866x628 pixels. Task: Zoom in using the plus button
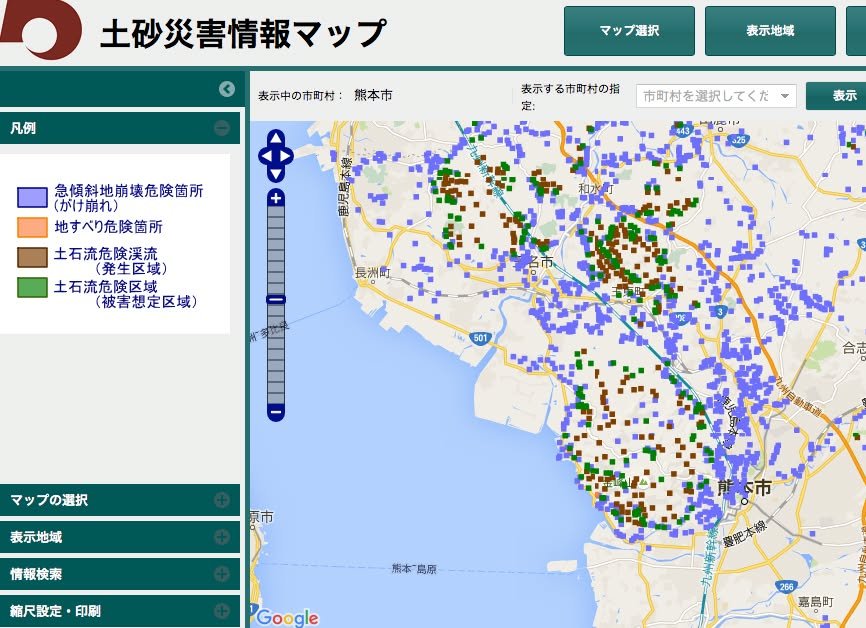click(276, 198)
